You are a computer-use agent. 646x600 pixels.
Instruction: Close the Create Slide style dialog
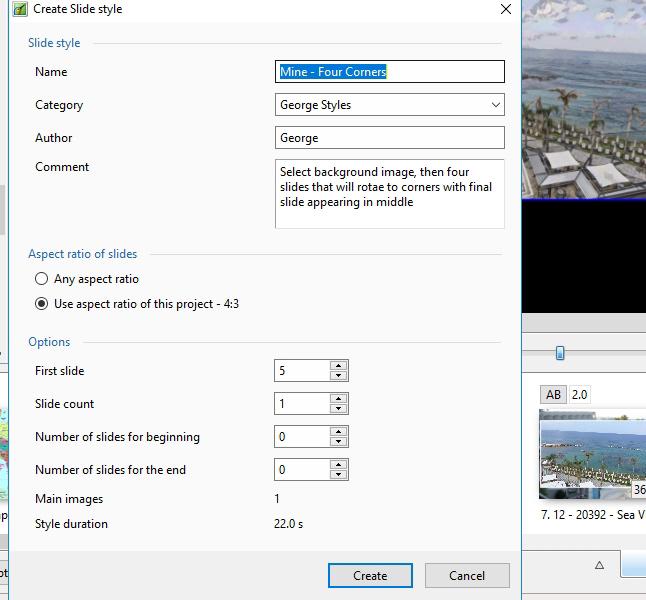click(506, 9)
